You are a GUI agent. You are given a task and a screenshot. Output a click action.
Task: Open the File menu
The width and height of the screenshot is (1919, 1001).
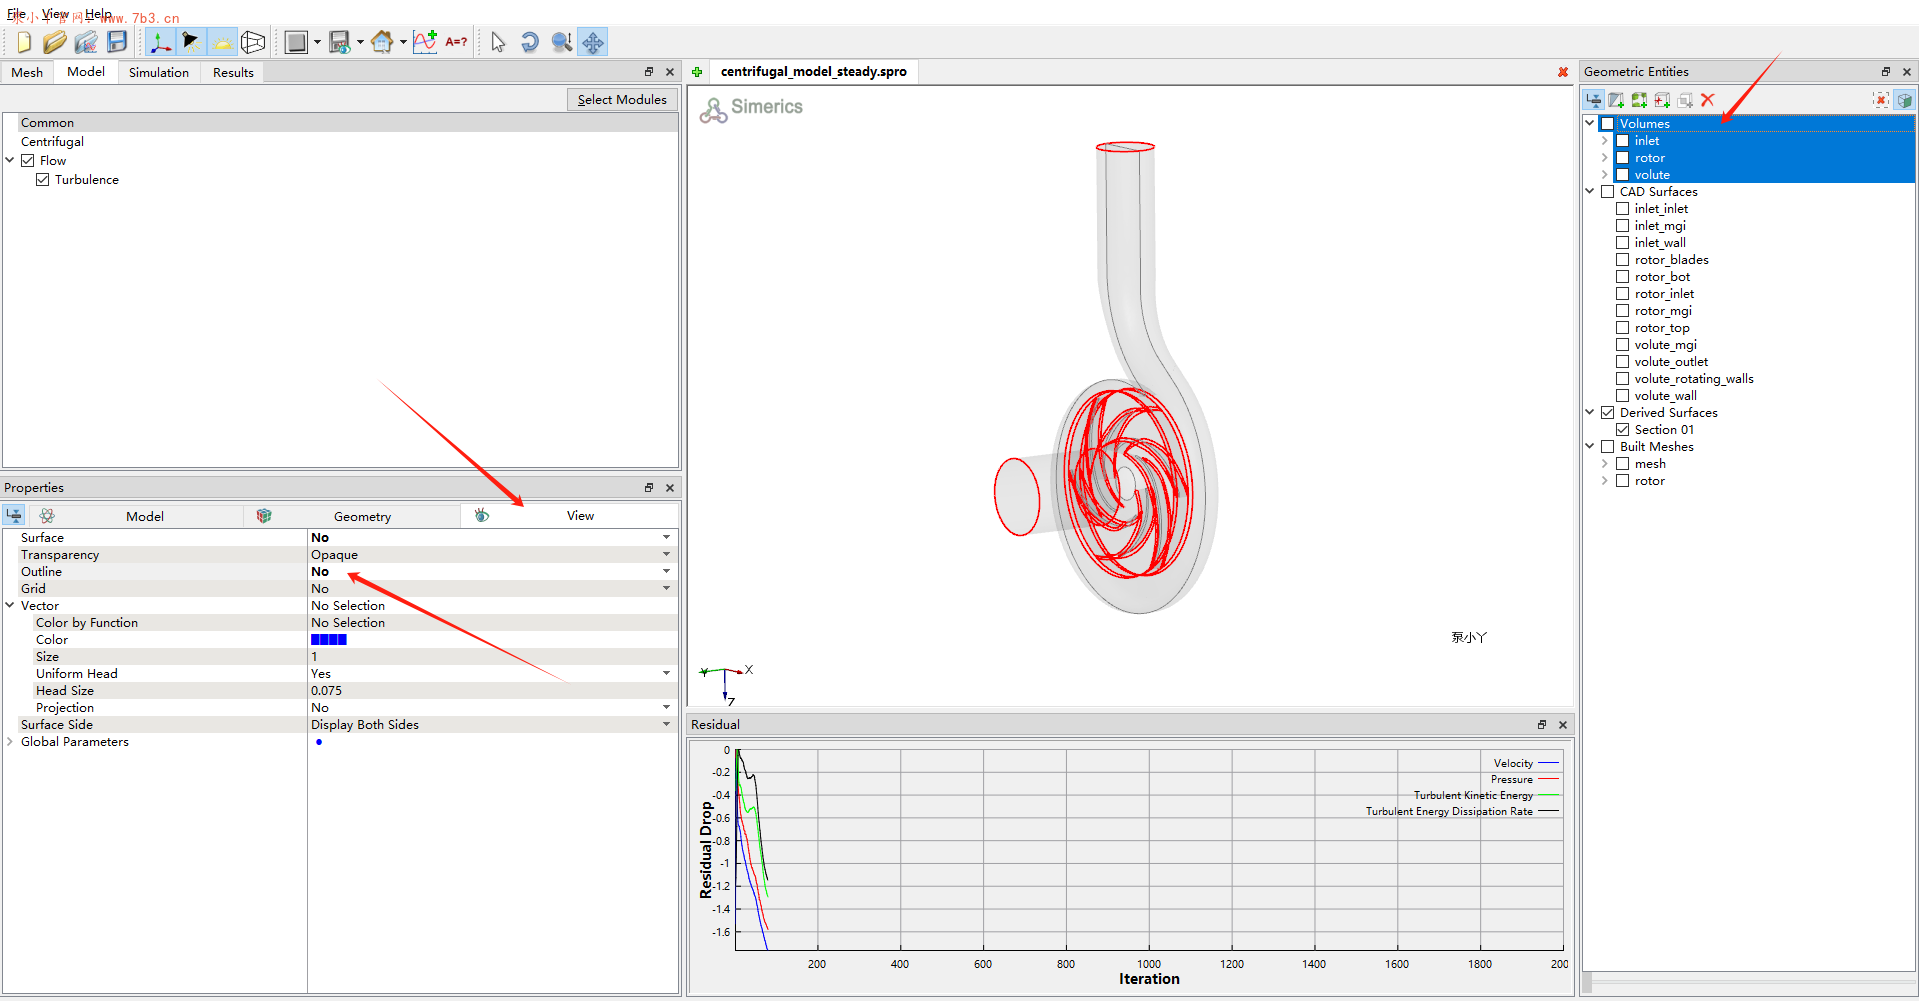pyautogui.click(x=16, y=14)
